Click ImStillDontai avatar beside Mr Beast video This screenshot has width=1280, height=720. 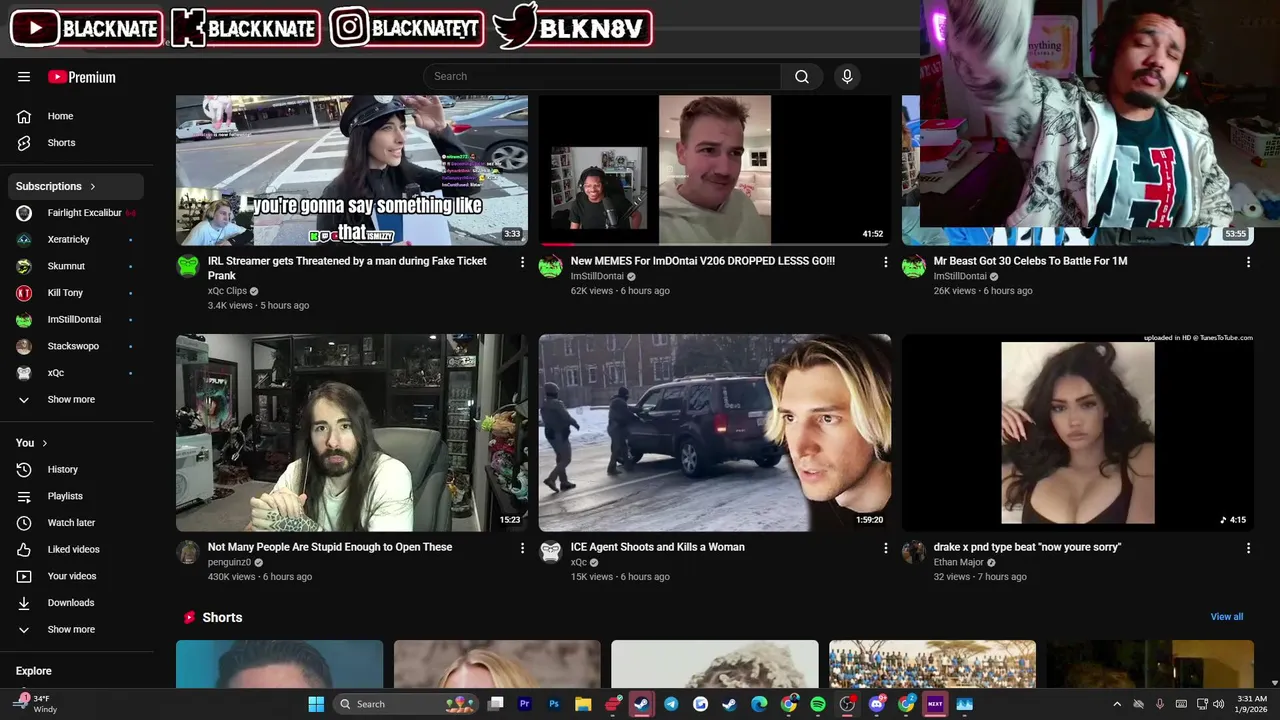pyautogui.click(x=914, y=266)
